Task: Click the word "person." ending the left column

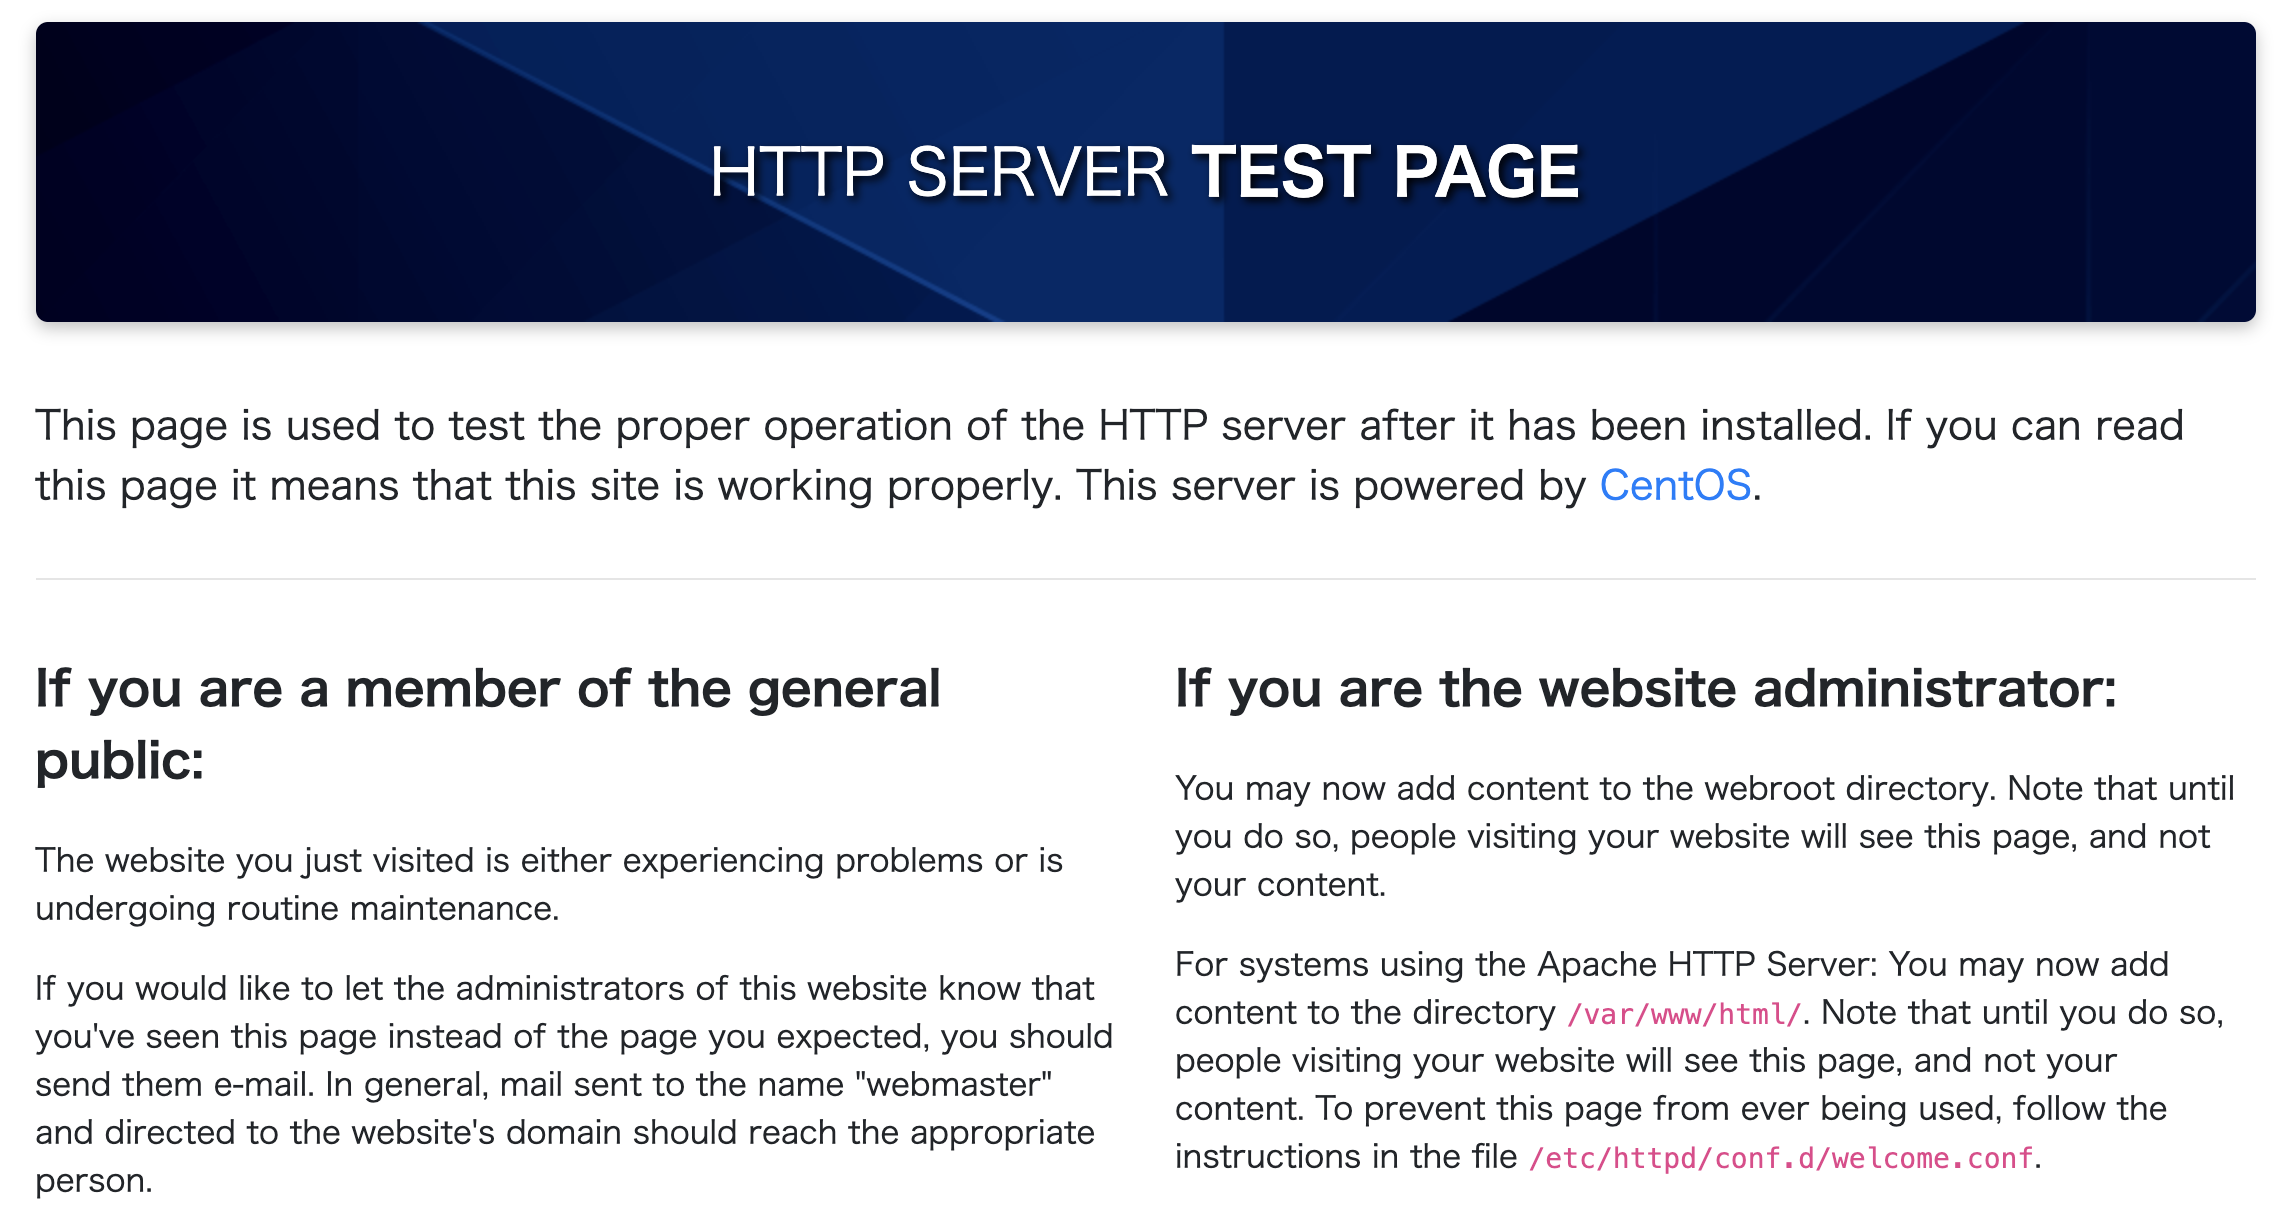Action: [94, 1181]
